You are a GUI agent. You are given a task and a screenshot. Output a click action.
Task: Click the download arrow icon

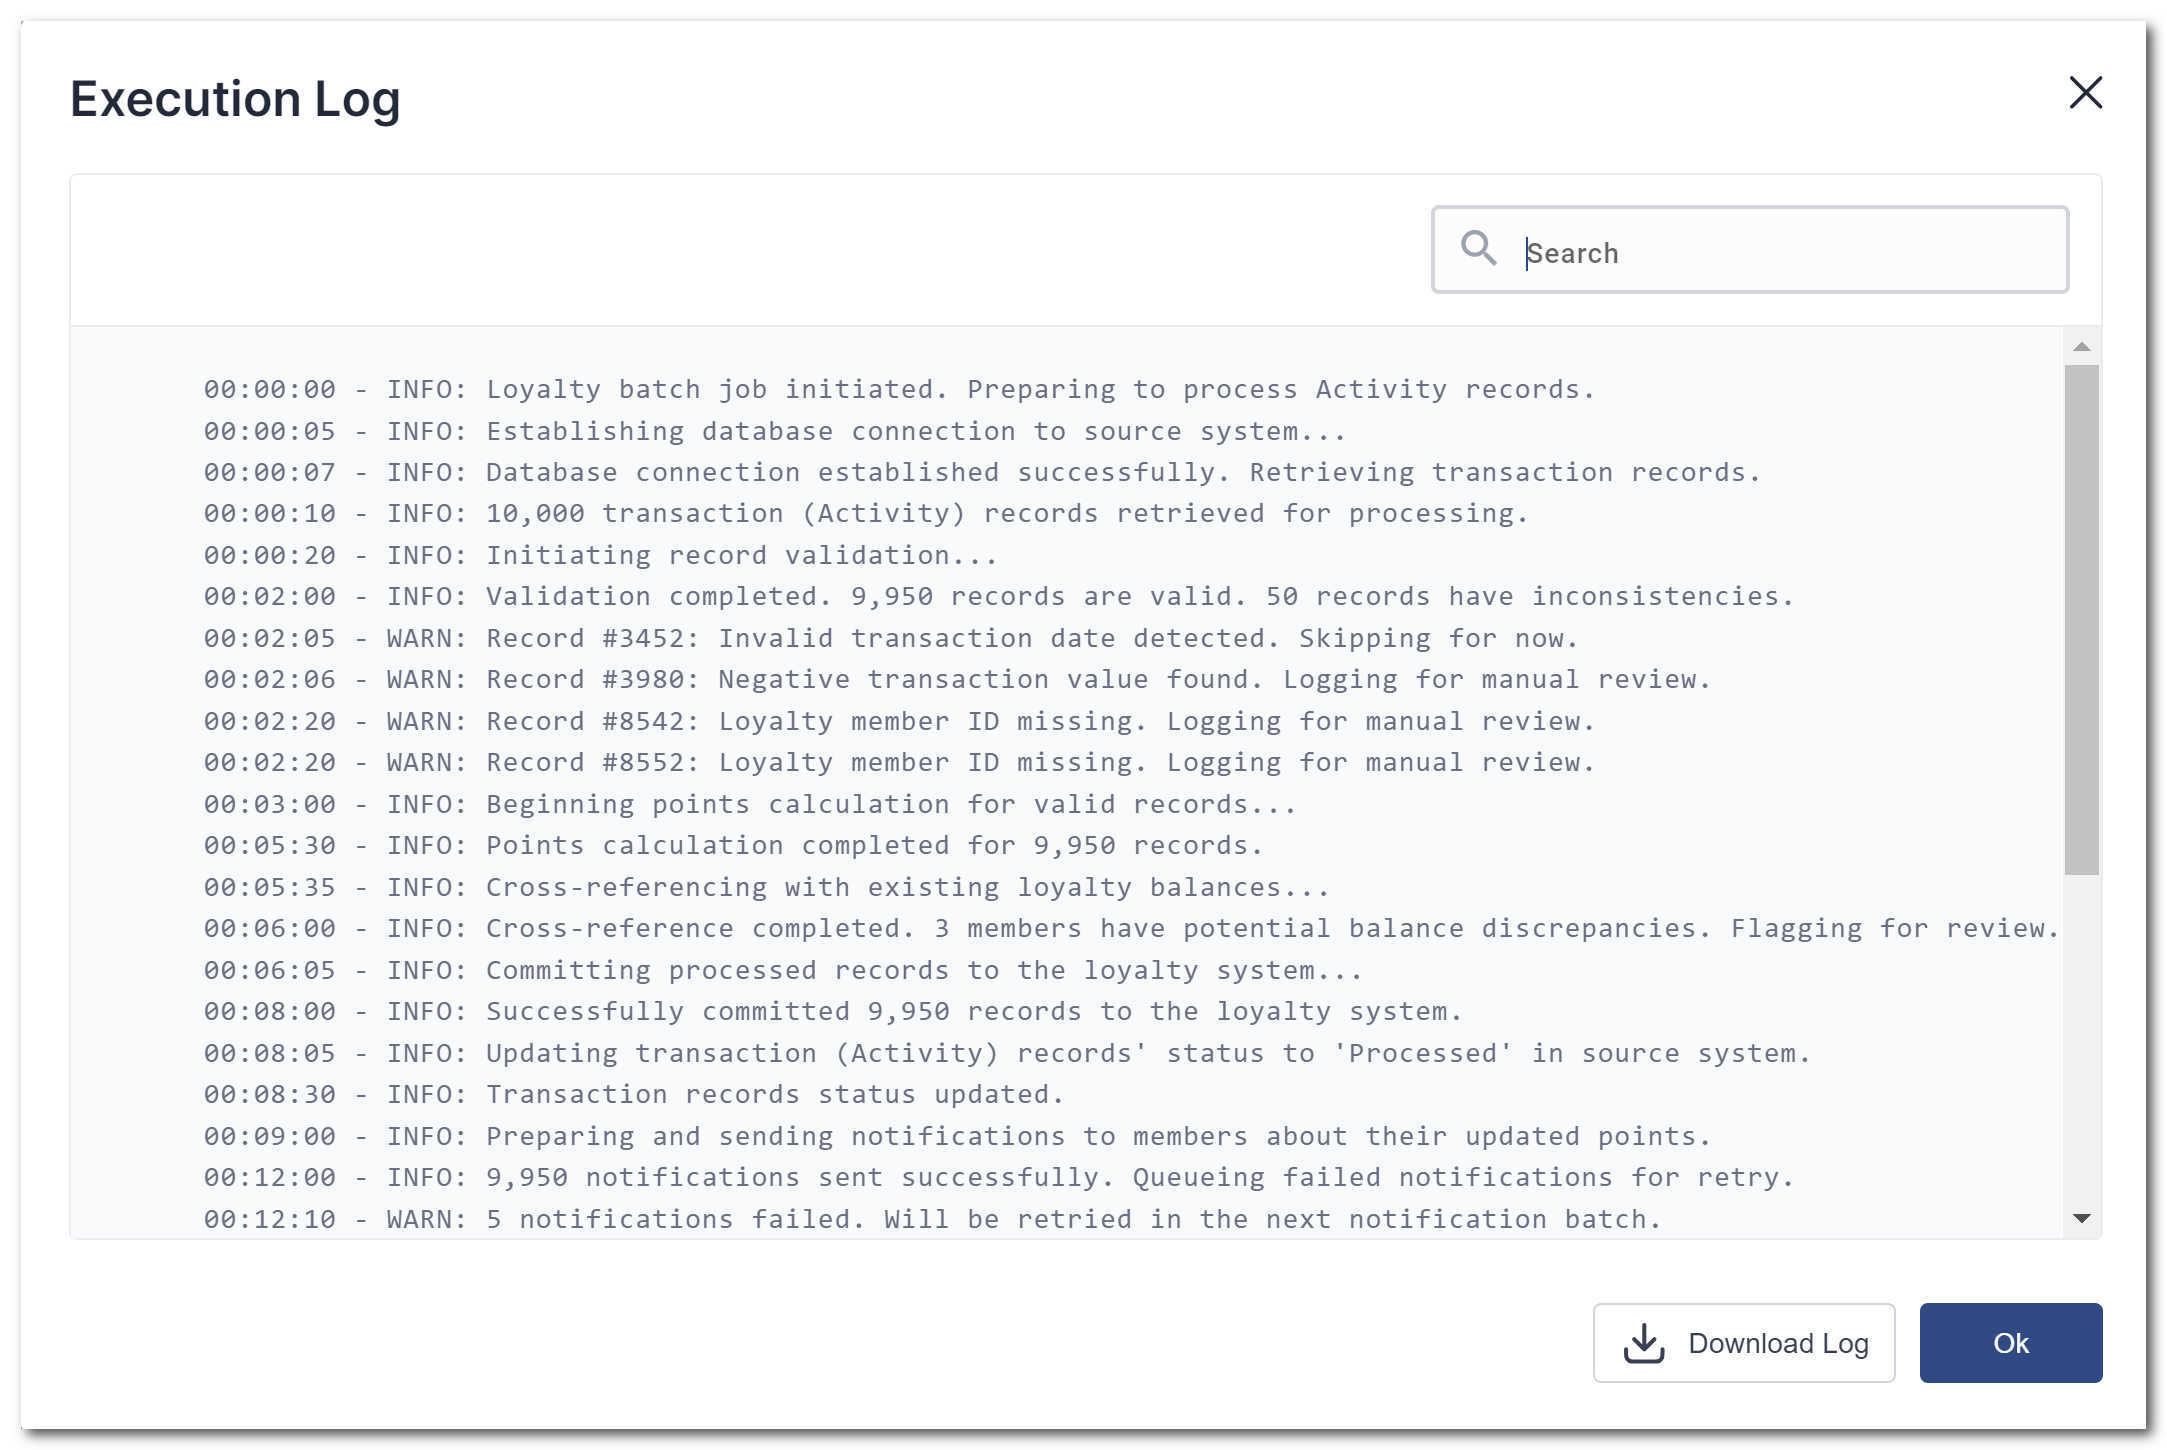1643,1343
